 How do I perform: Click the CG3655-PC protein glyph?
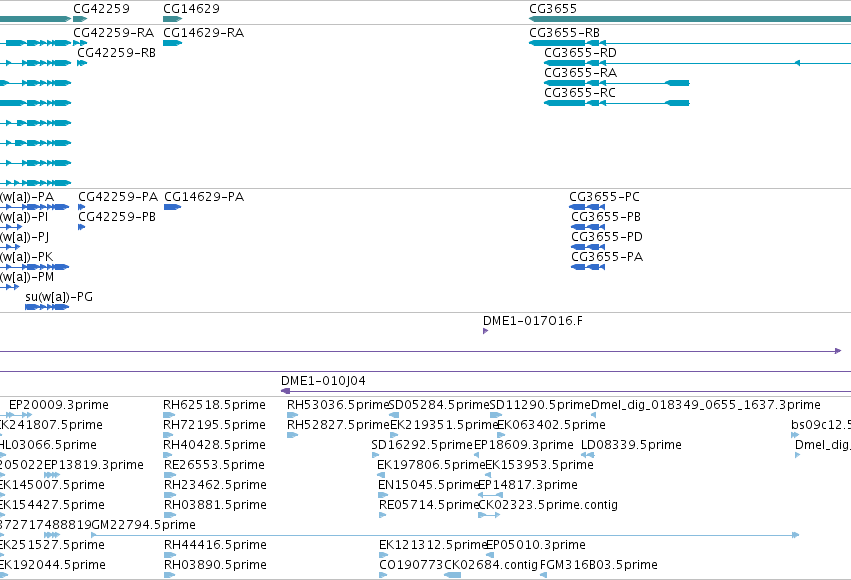[587, 207]
